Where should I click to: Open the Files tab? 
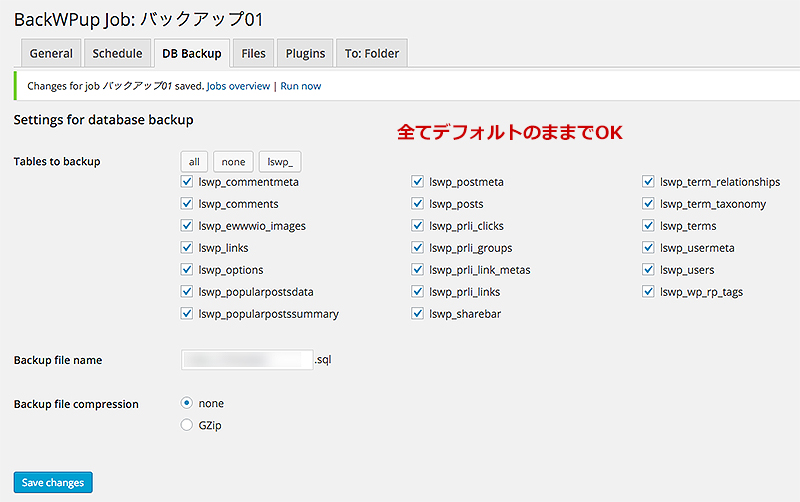pyautogui.click(x=253, y=53)
